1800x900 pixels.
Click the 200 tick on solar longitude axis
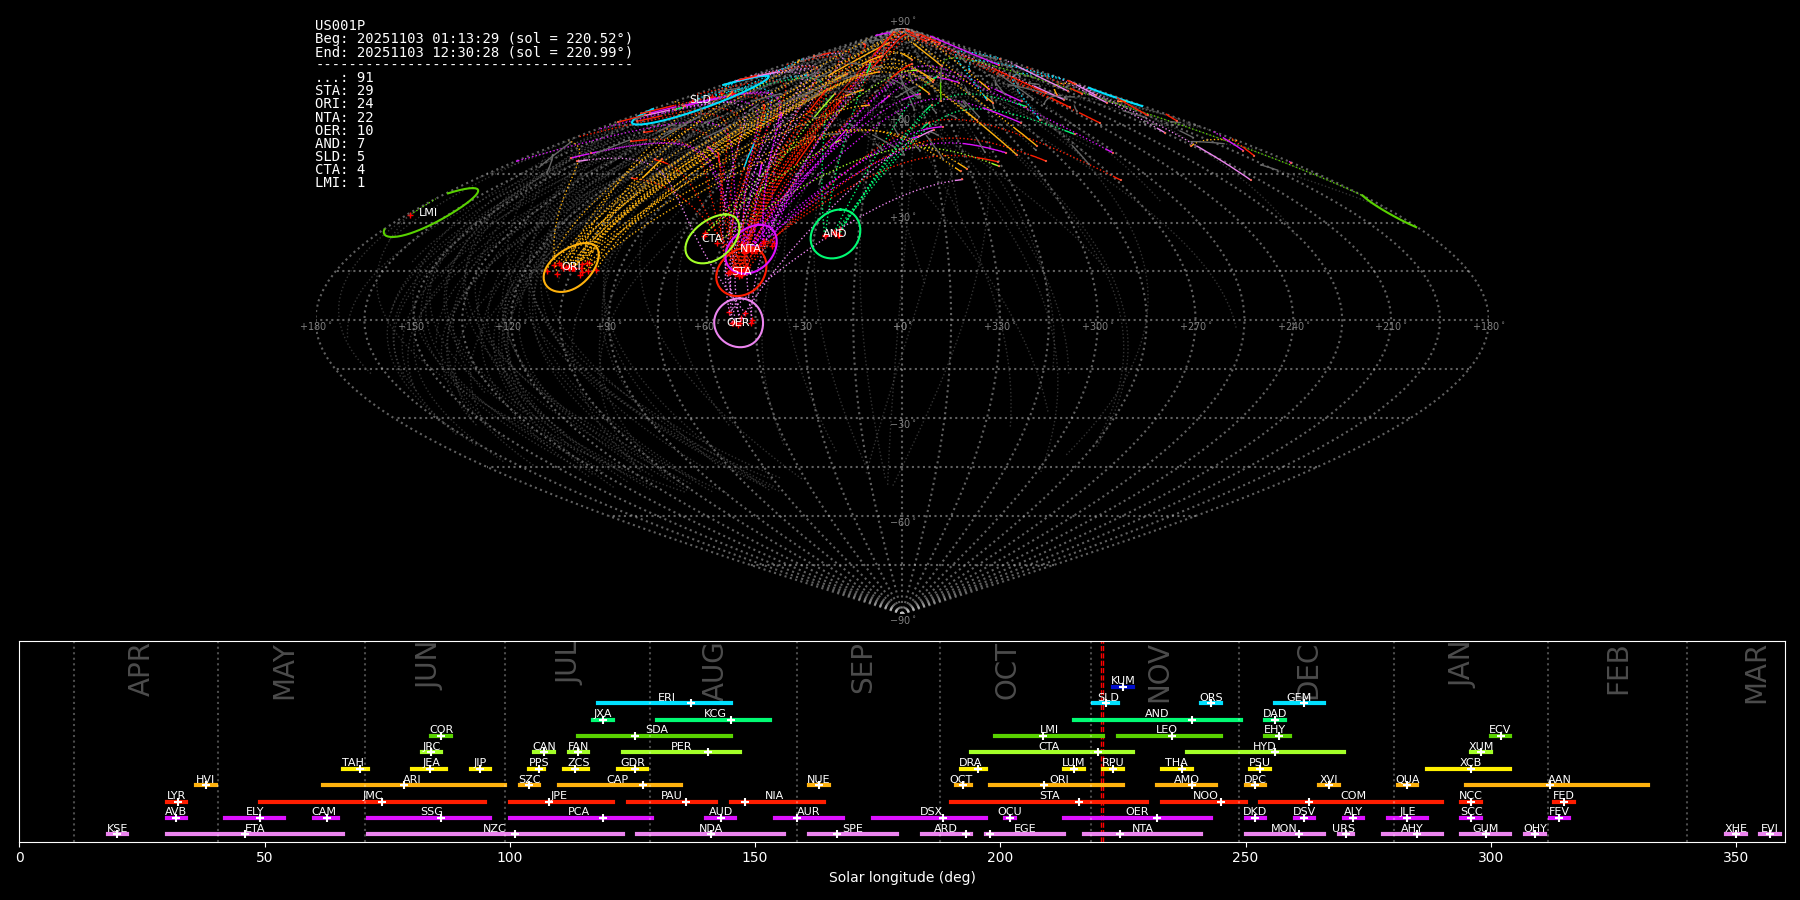click(x=1000, y=857)
